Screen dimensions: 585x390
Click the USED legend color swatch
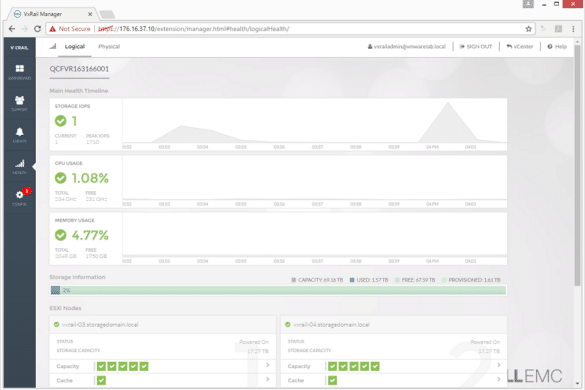point(352,280)
